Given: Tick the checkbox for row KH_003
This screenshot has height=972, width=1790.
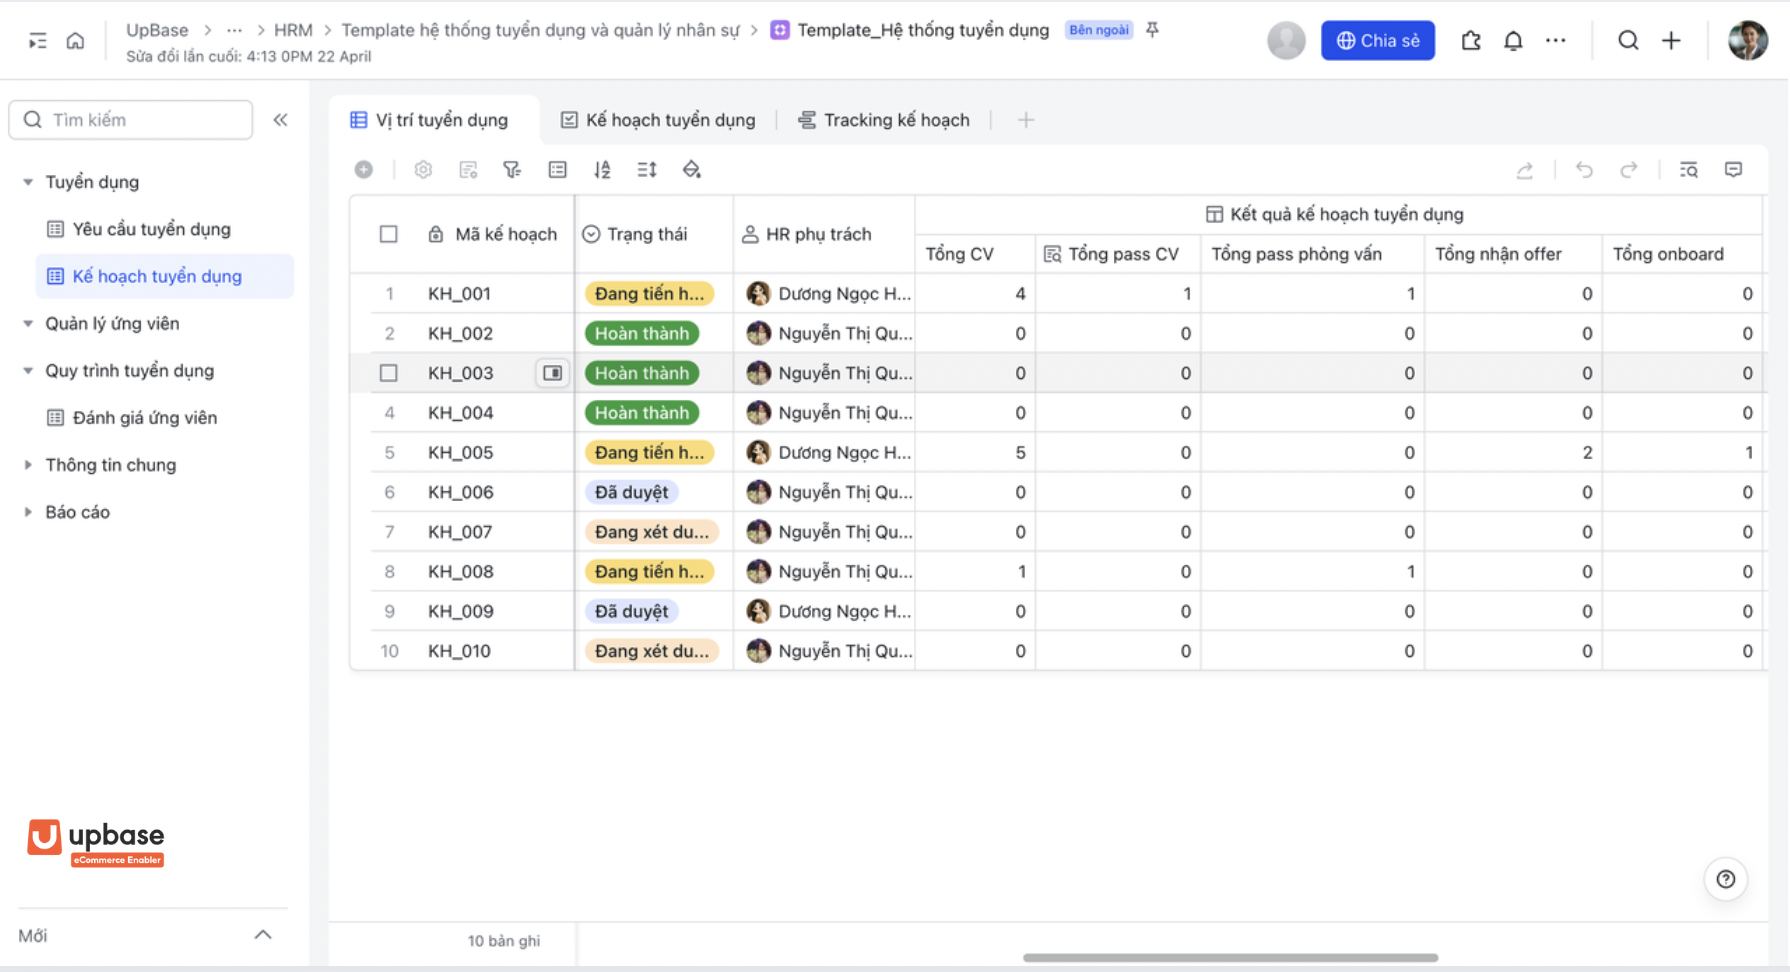Looking at the screenshot, I should (389, 373).
